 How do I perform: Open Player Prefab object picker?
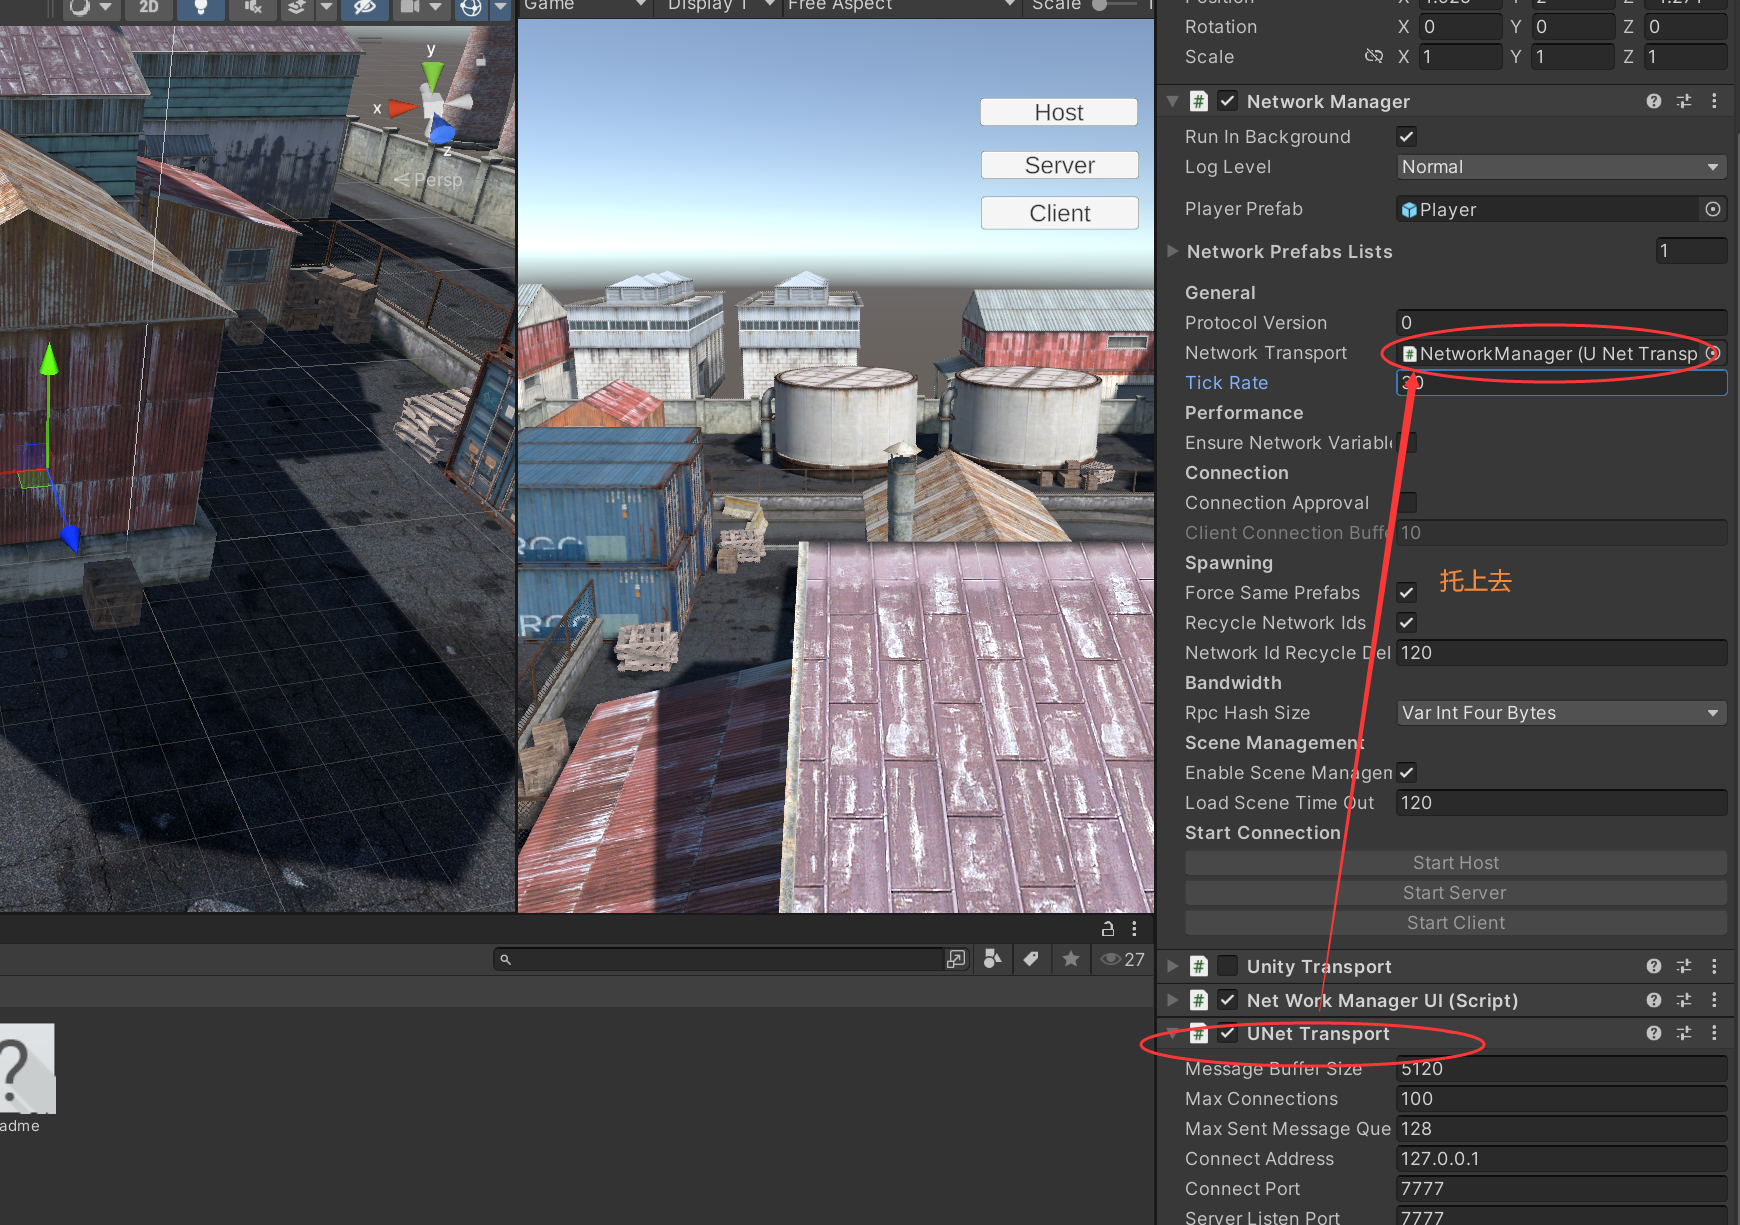1713,209
